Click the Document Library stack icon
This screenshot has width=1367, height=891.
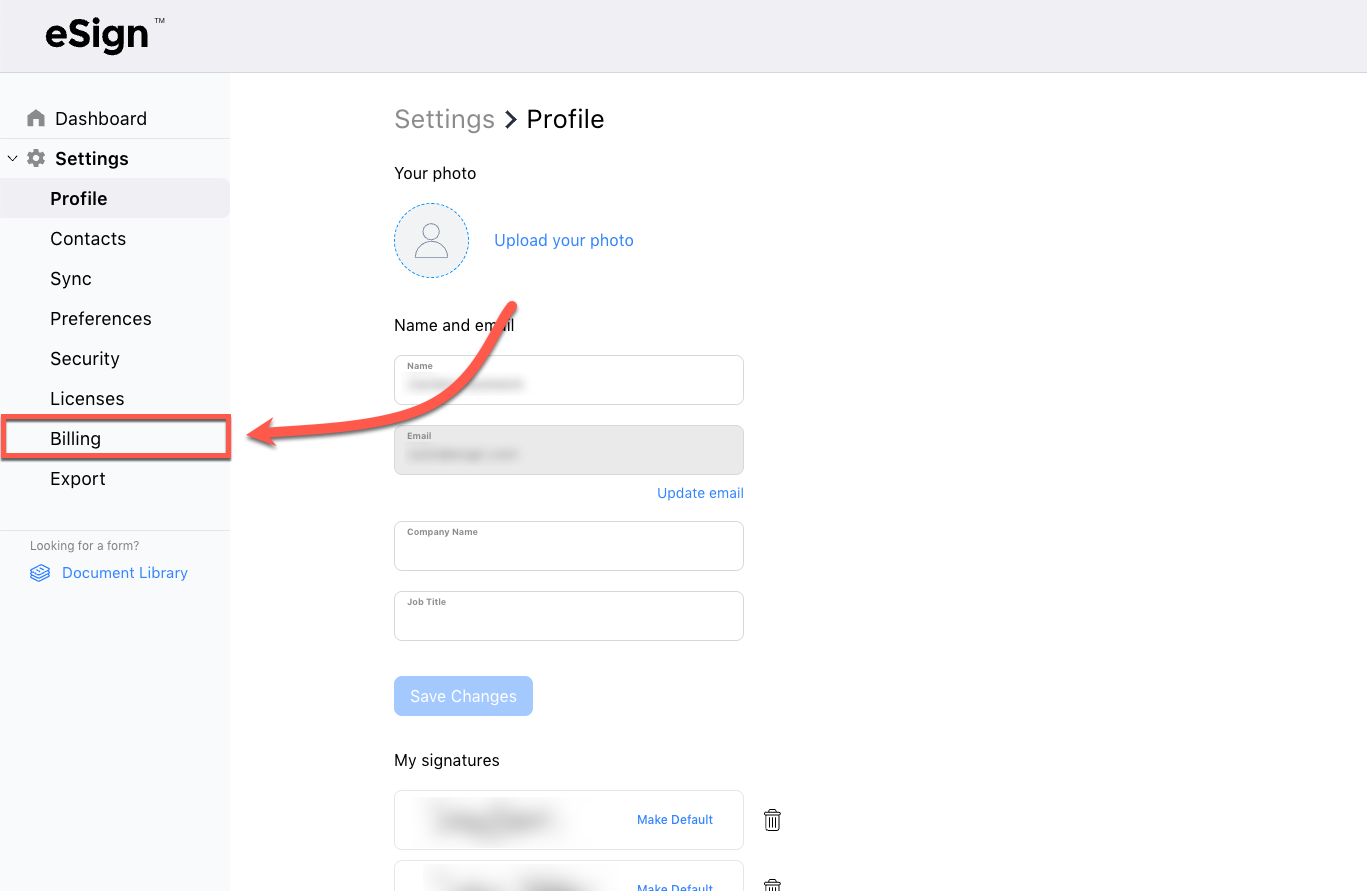tap(40, 573)
